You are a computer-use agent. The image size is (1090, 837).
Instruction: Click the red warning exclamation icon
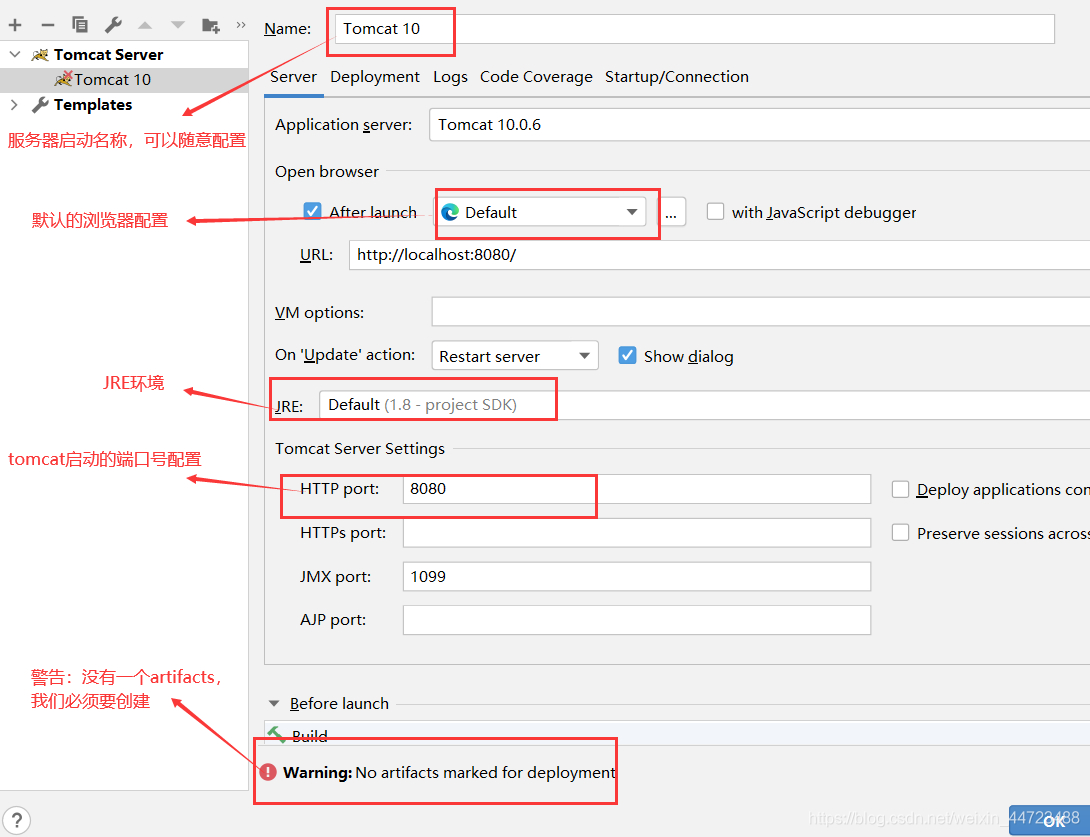[268, 772]
